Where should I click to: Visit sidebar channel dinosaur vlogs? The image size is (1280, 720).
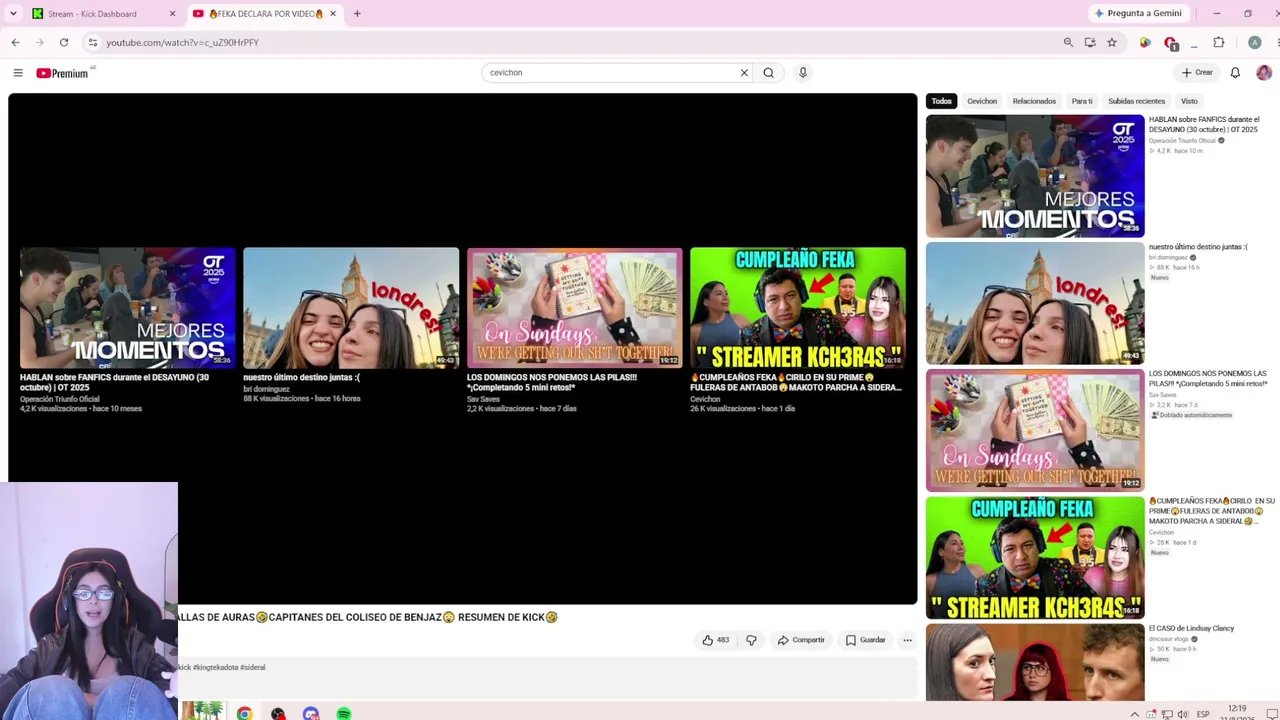1168,638
